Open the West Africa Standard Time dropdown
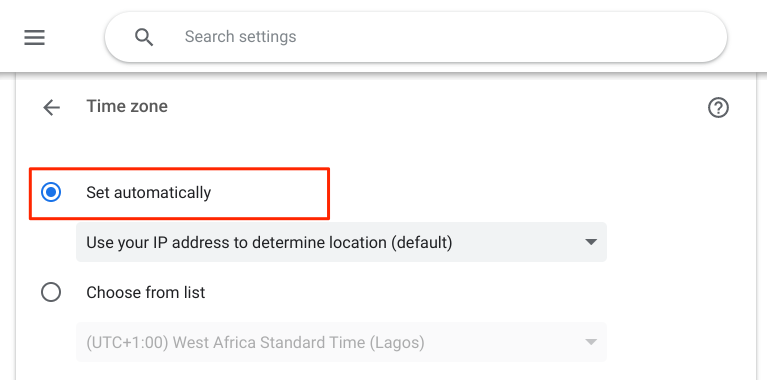 click(341, 342)
